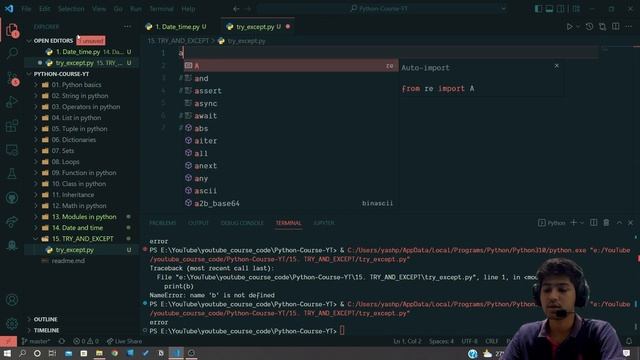The width and height of the screenshot is (640, 360).
Task: Open the File menu
Action: [26, 9]
